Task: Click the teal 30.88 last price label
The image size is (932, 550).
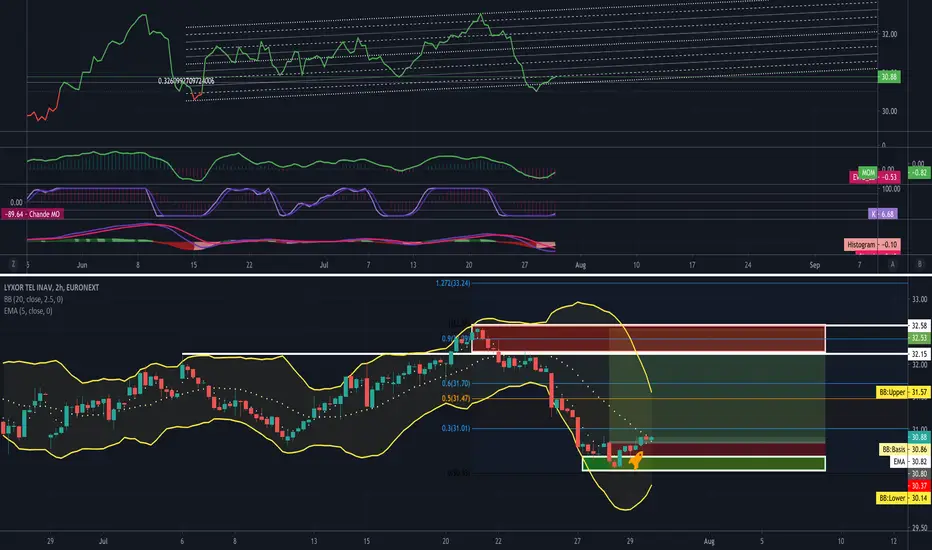Action: (x=919, y=437)
